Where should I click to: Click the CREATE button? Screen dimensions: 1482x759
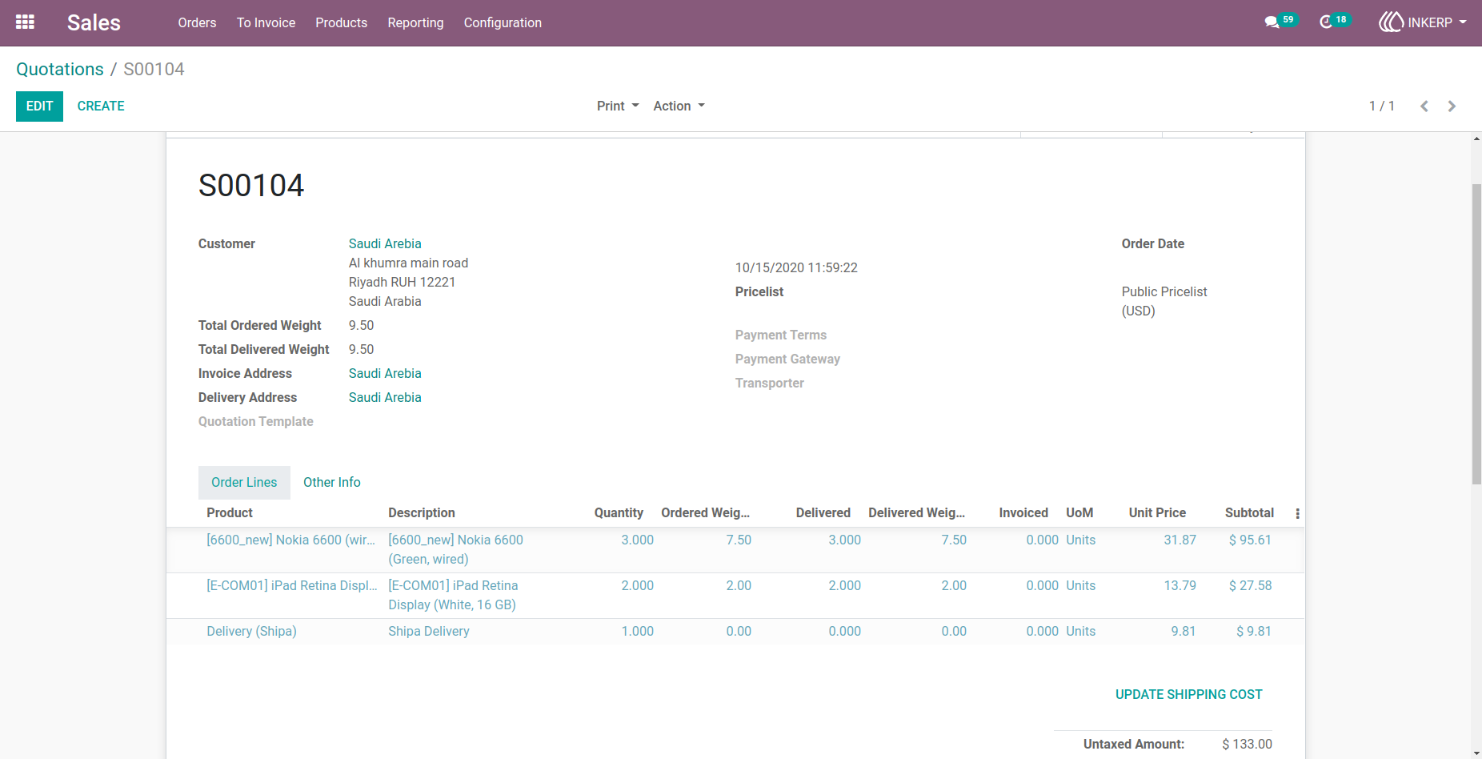pyautogui.click(x=101, y=106)
